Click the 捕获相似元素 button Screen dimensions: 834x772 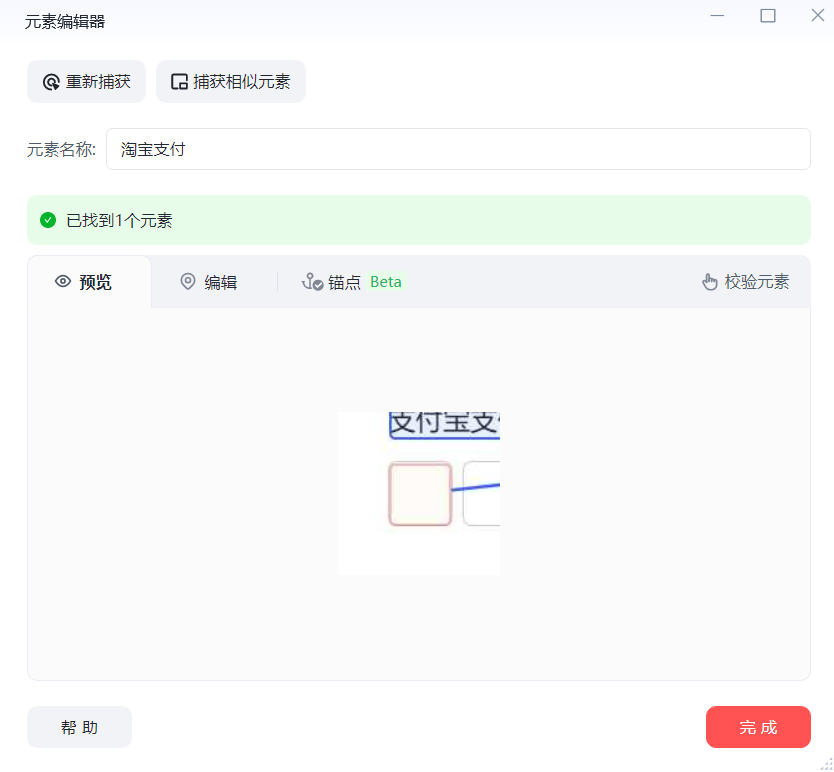pyautogui.click(x=231, y=81)
